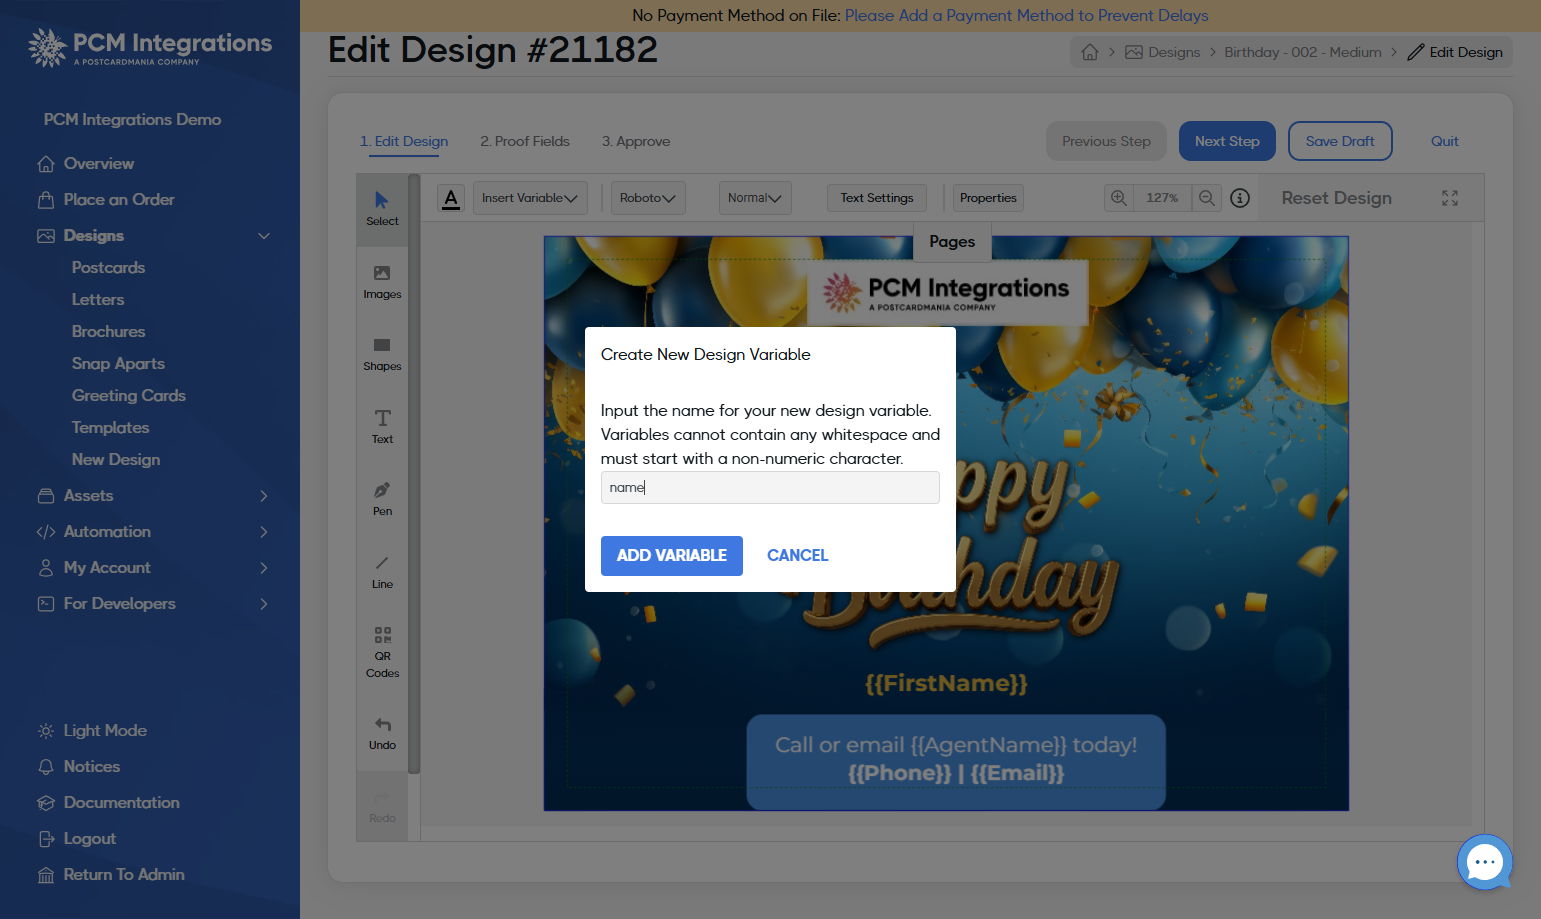Screen dimensions: 1541x919
Task: Open Greeting Cards in sidebar
Action: point(129,396)
